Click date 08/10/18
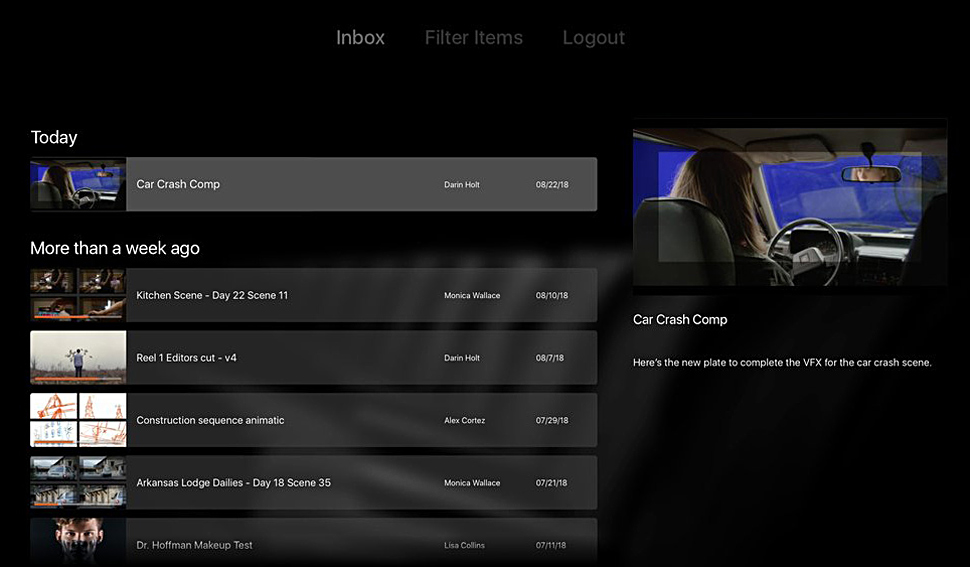This screenshot has height=567, width=970. tap(552, 296)
